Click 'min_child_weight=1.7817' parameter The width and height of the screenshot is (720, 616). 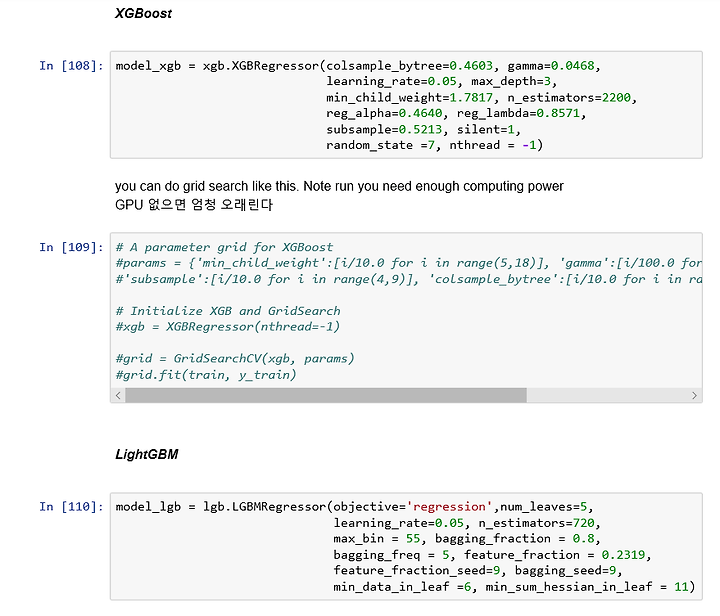coord(410,97)
